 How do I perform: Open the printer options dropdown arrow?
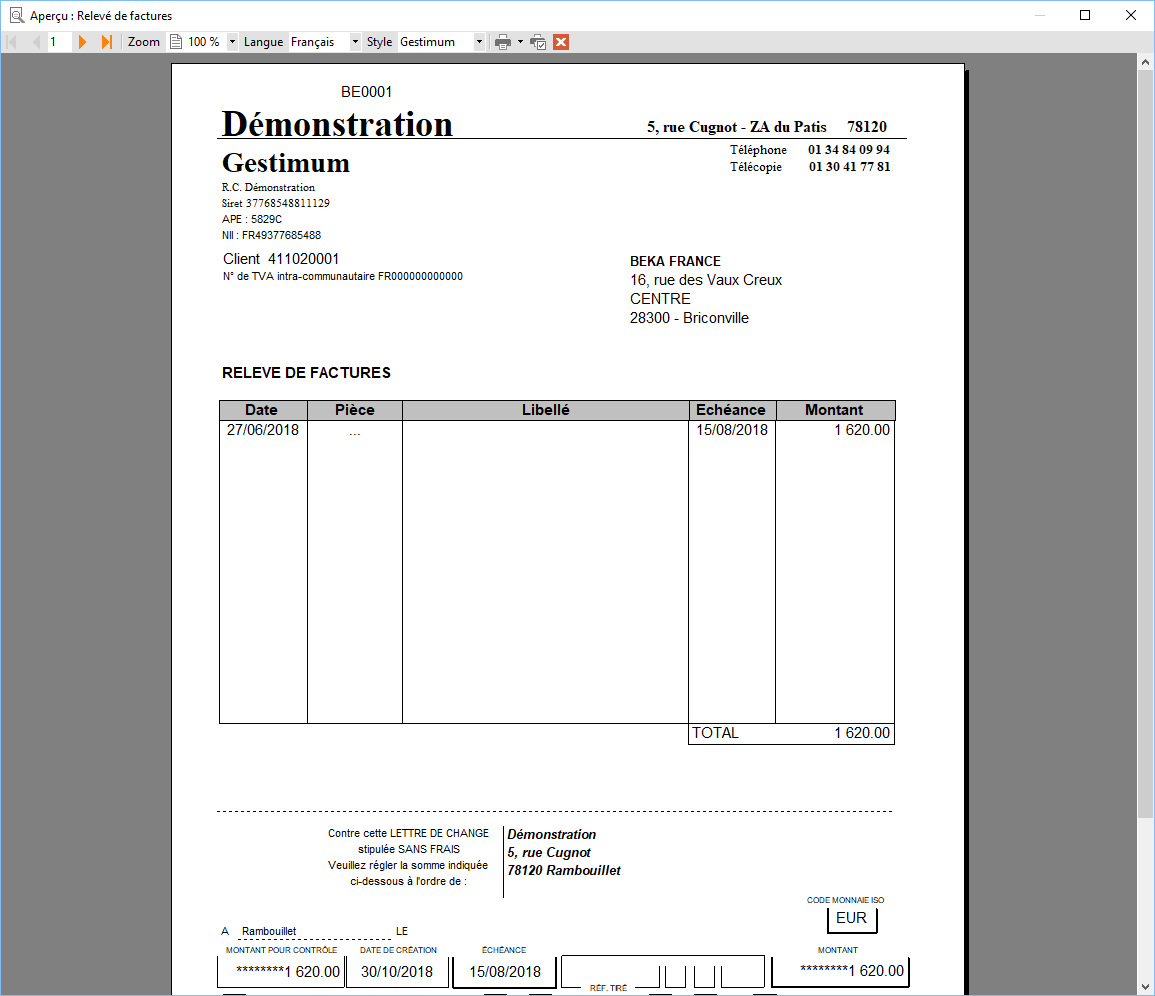pyautogui.click(x=520, y=42)
